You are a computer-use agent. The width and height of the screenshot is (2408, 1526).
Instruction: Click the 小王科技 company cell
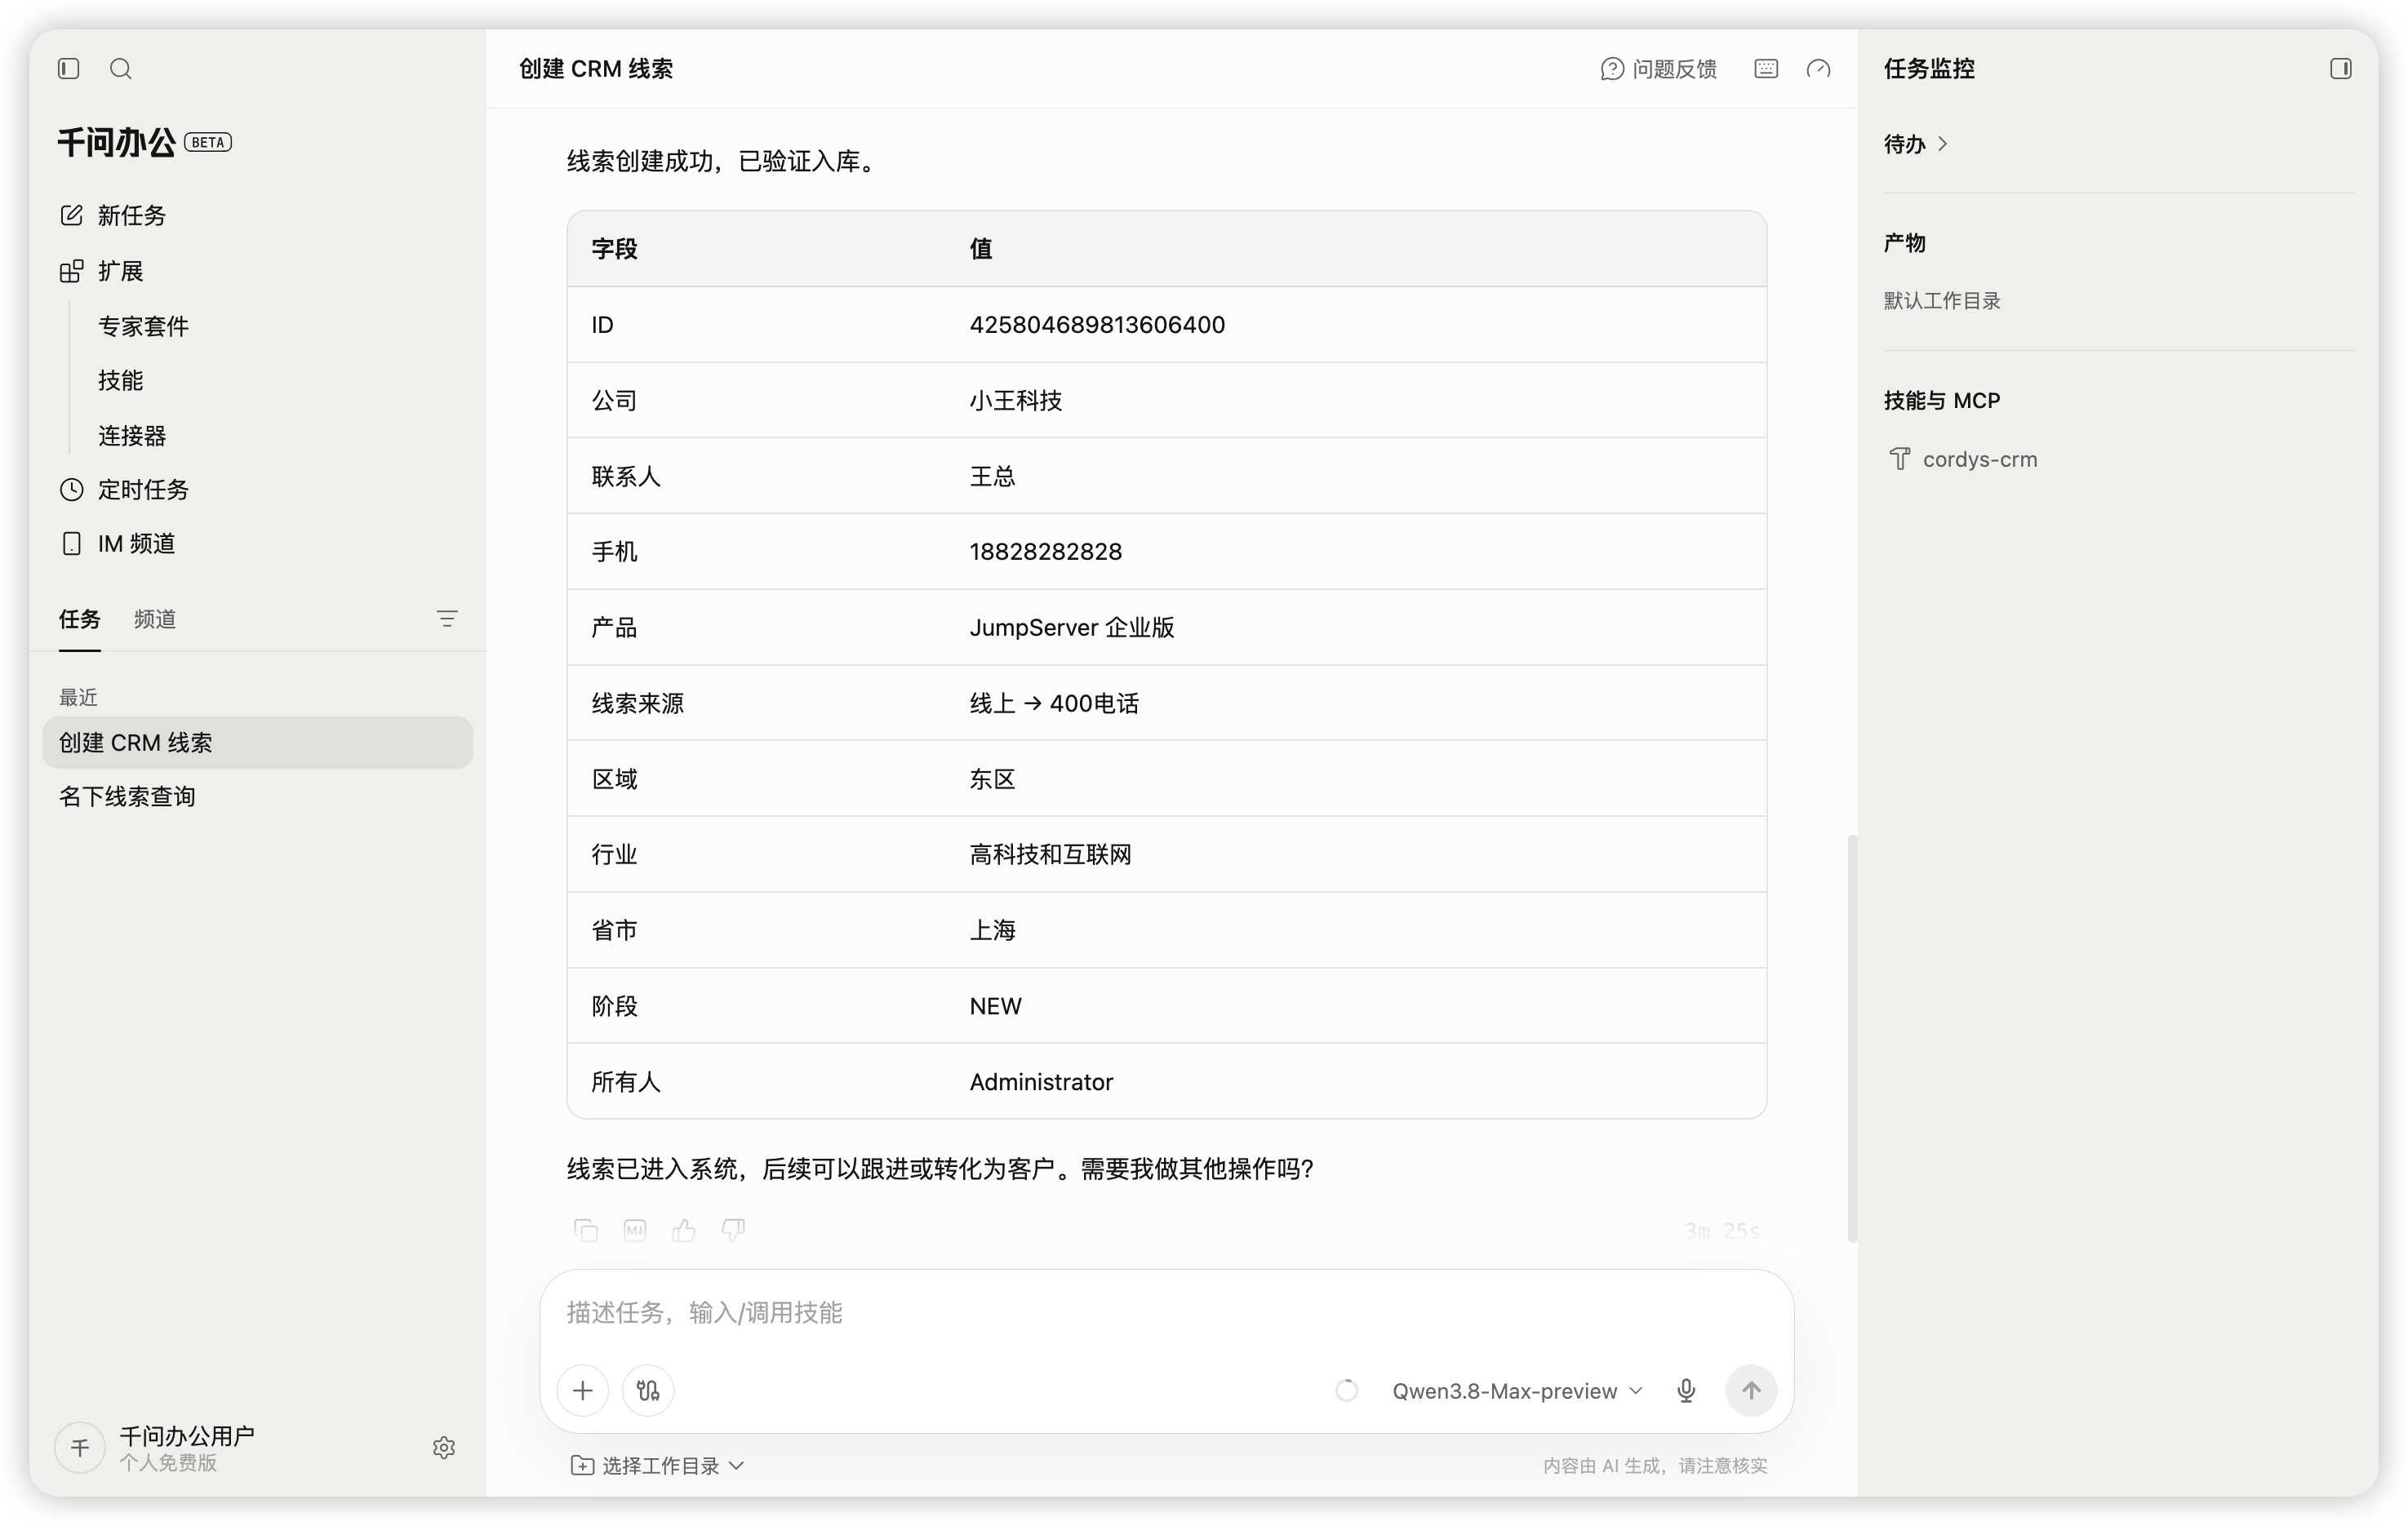point(1016,400)
